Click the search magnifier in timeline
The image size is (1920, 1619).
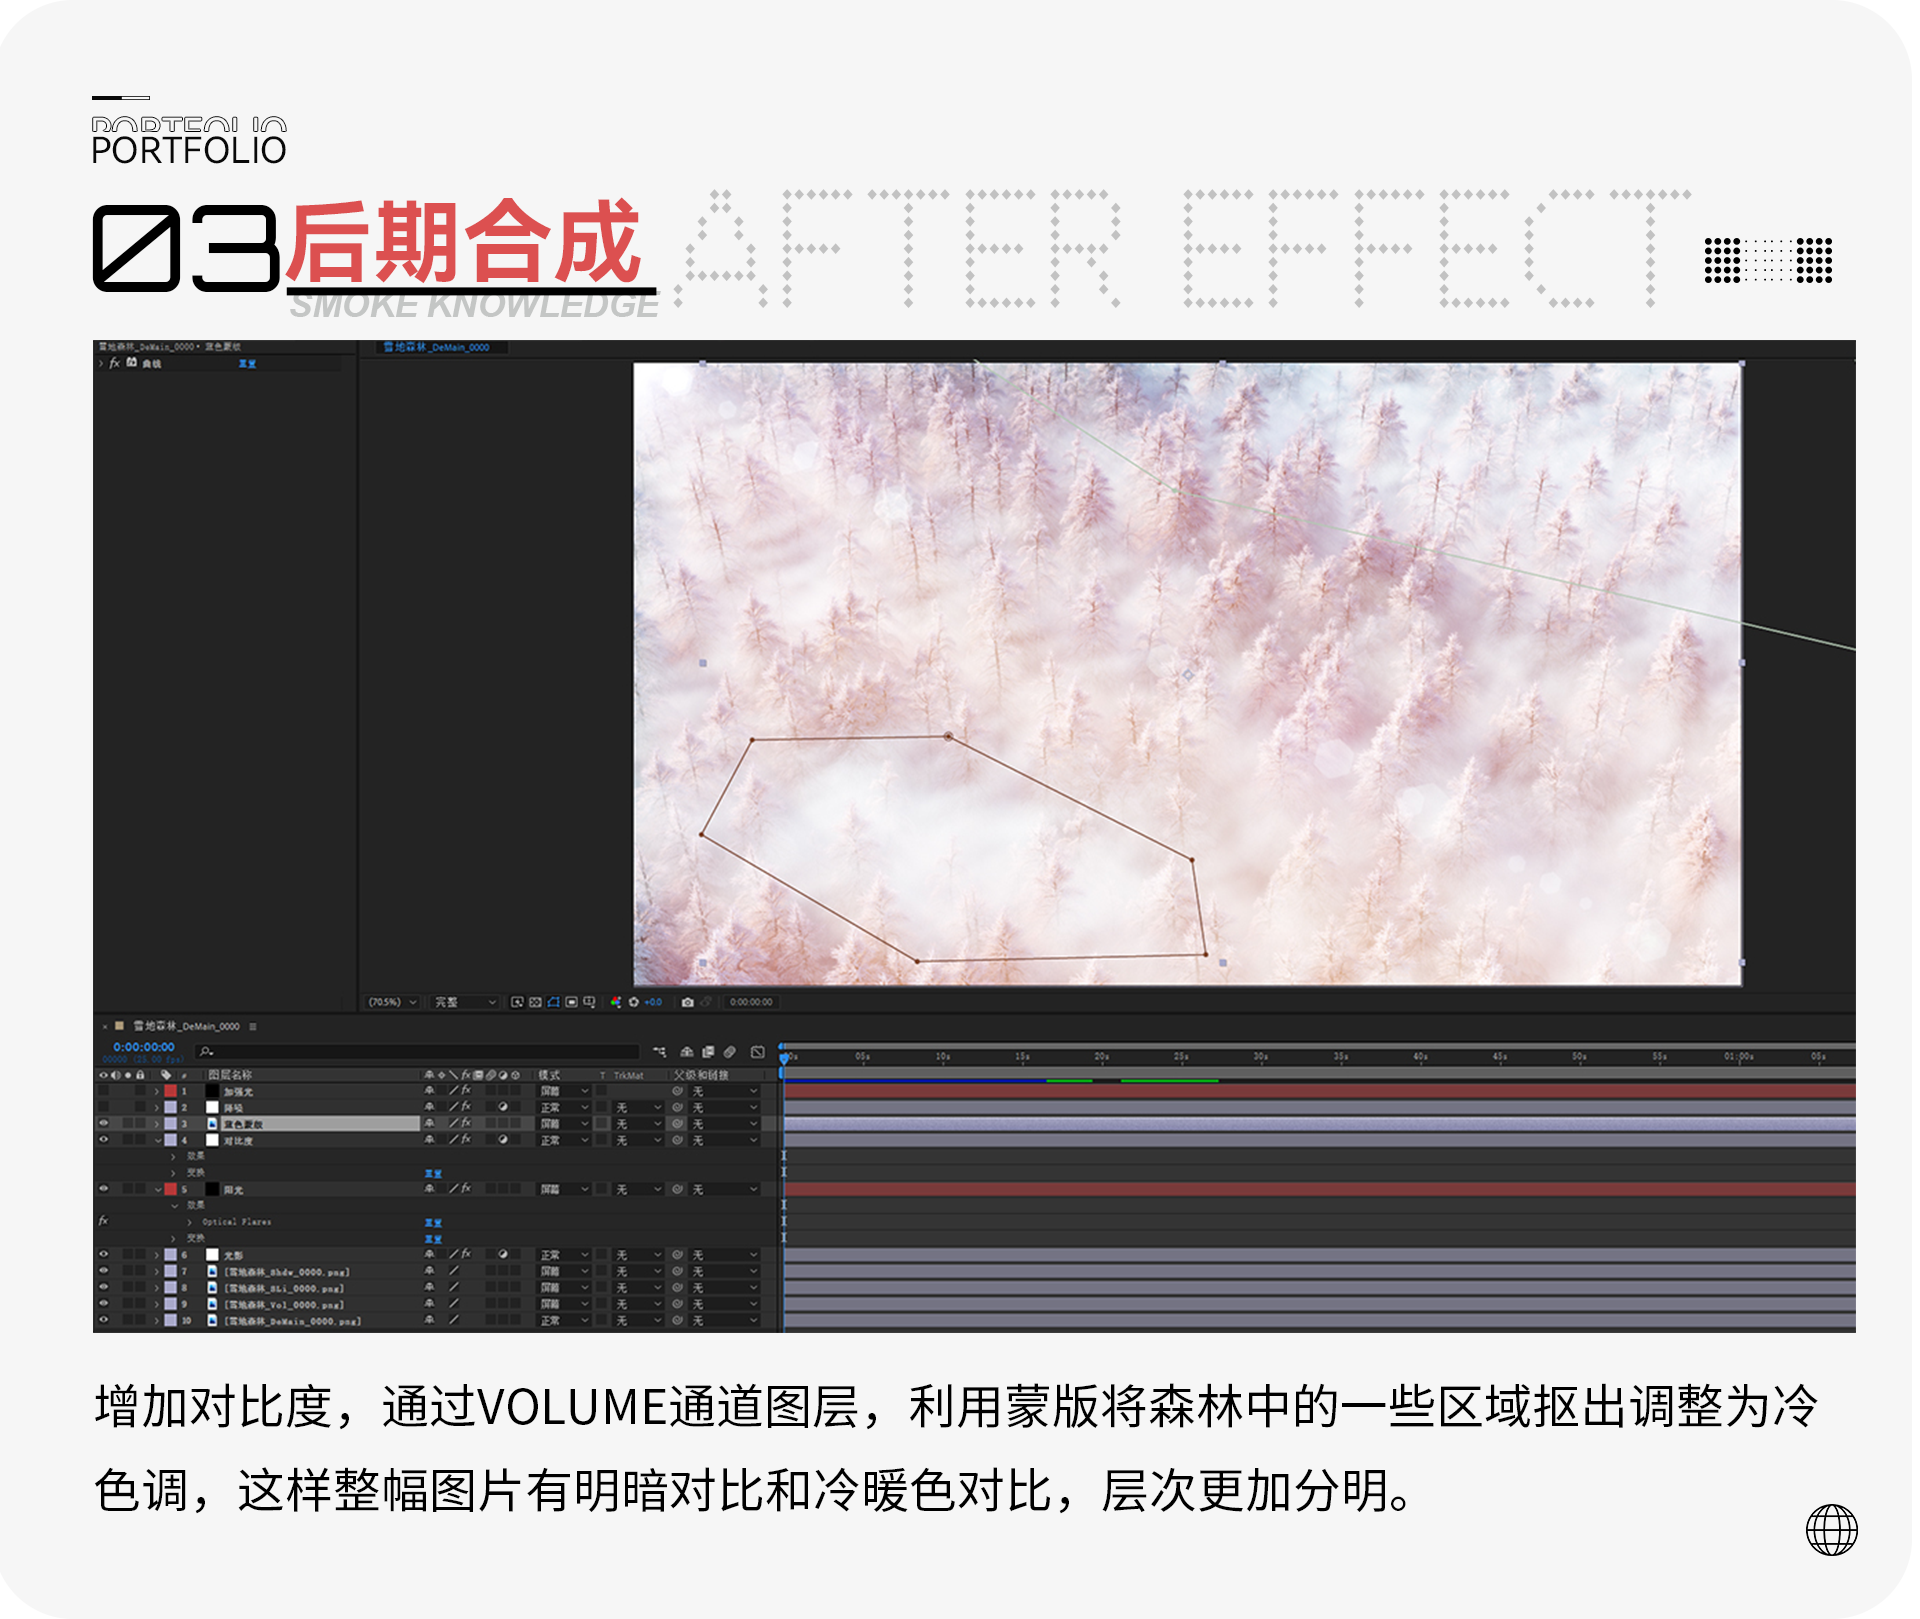pyautogui.click(x=206, y=1052)
